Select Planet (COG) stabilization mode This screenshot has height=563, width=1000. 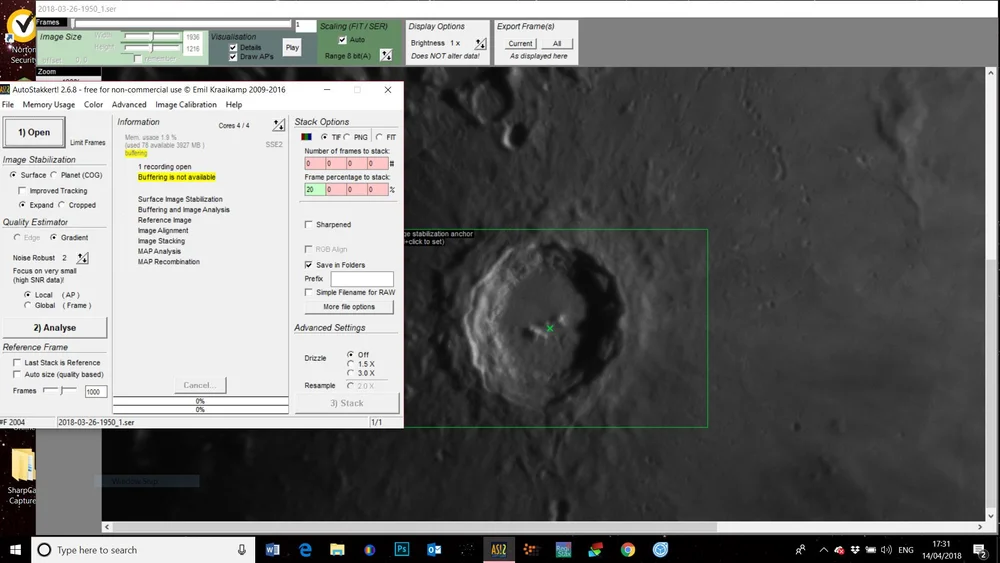[x=54, y=175]
